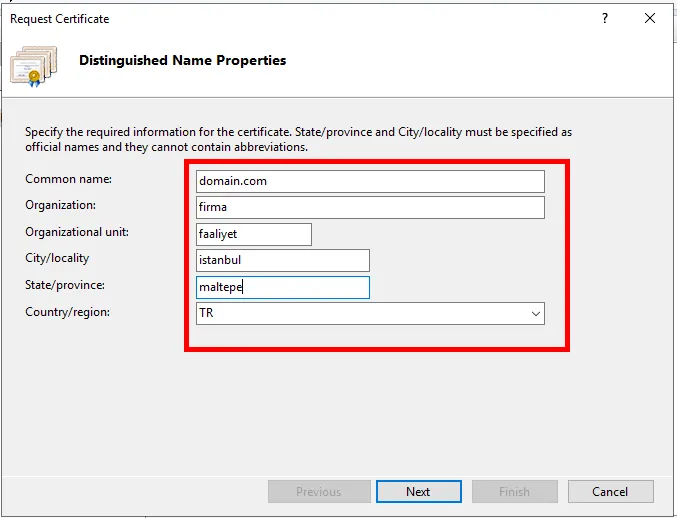Focus the City/locality field showing istanbul
This screenshot has height=518, width=677.
tap(283, 260)
